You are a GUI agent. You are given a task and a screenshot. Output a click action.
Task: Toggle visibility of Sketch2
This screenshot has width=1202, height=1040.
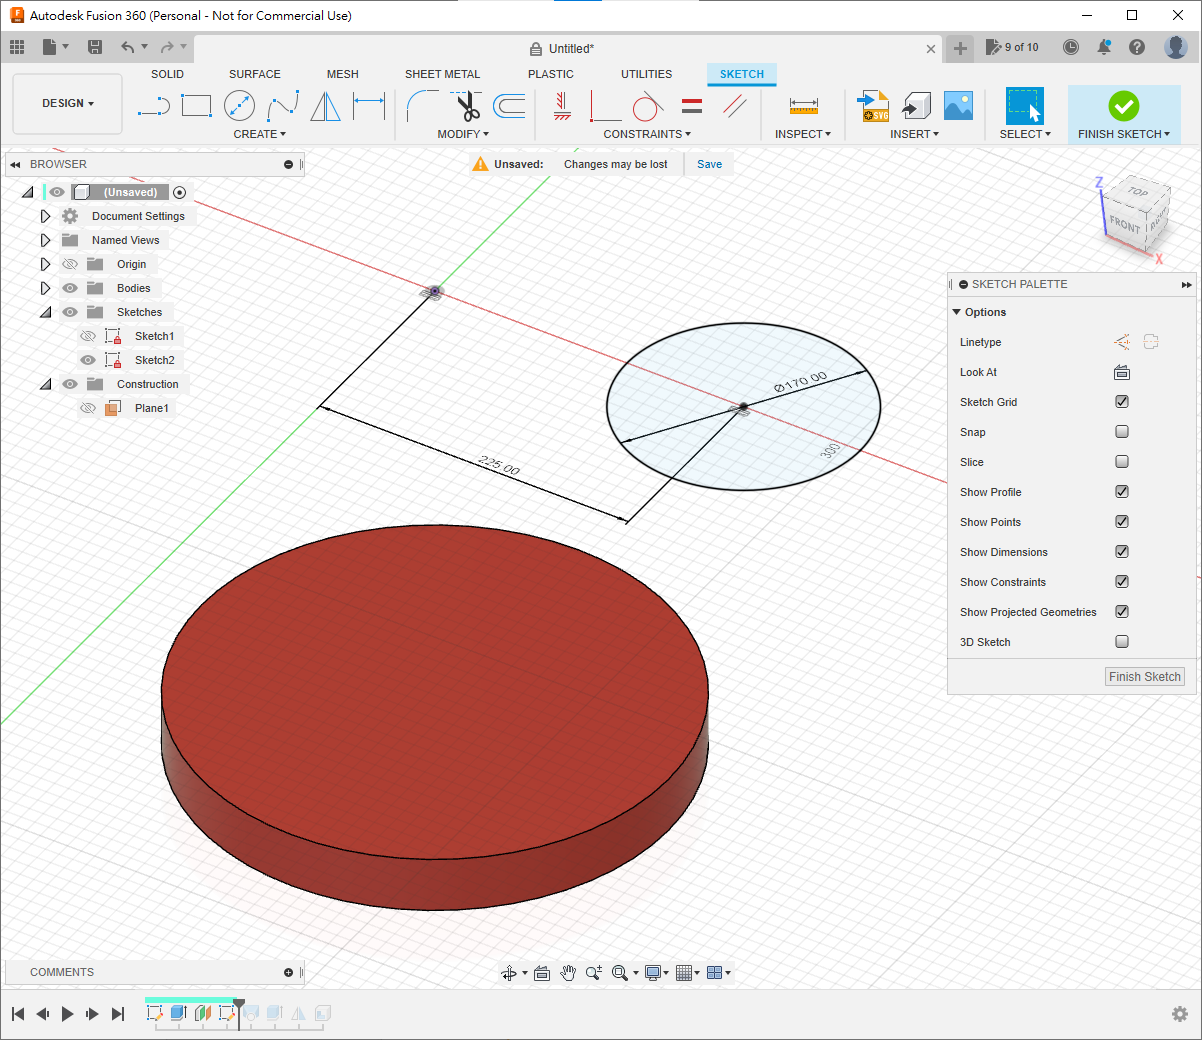pos(88,360)
